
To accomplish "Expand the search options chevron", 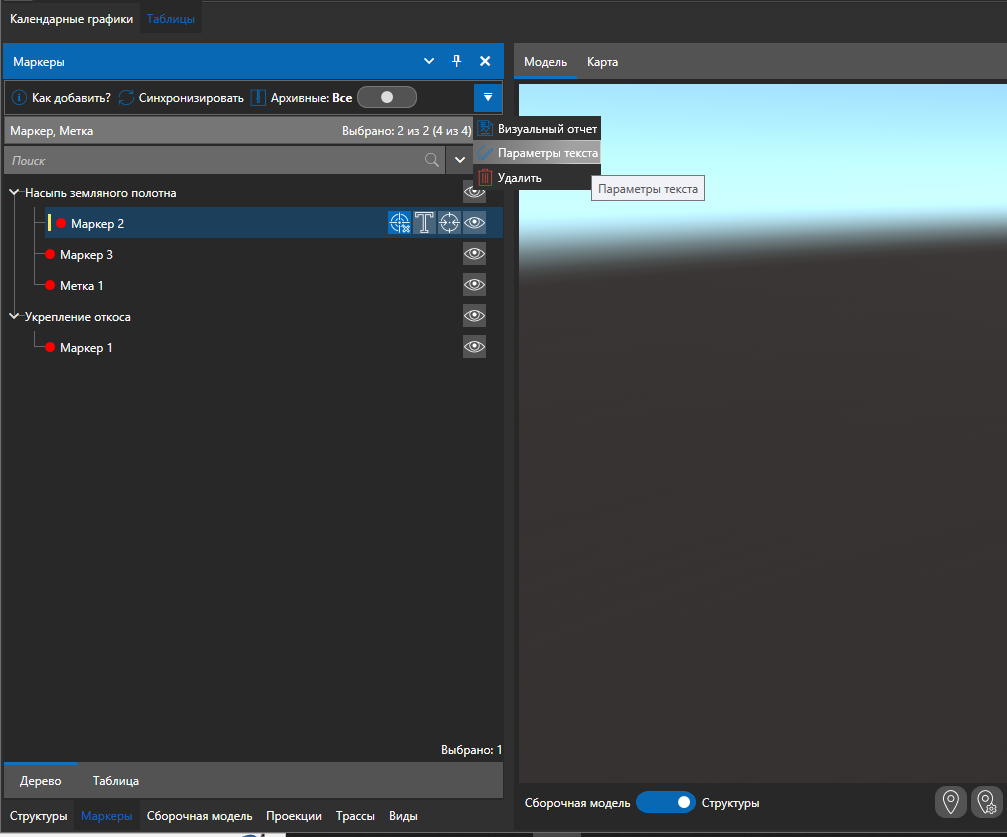I will [x=460, y=160].
